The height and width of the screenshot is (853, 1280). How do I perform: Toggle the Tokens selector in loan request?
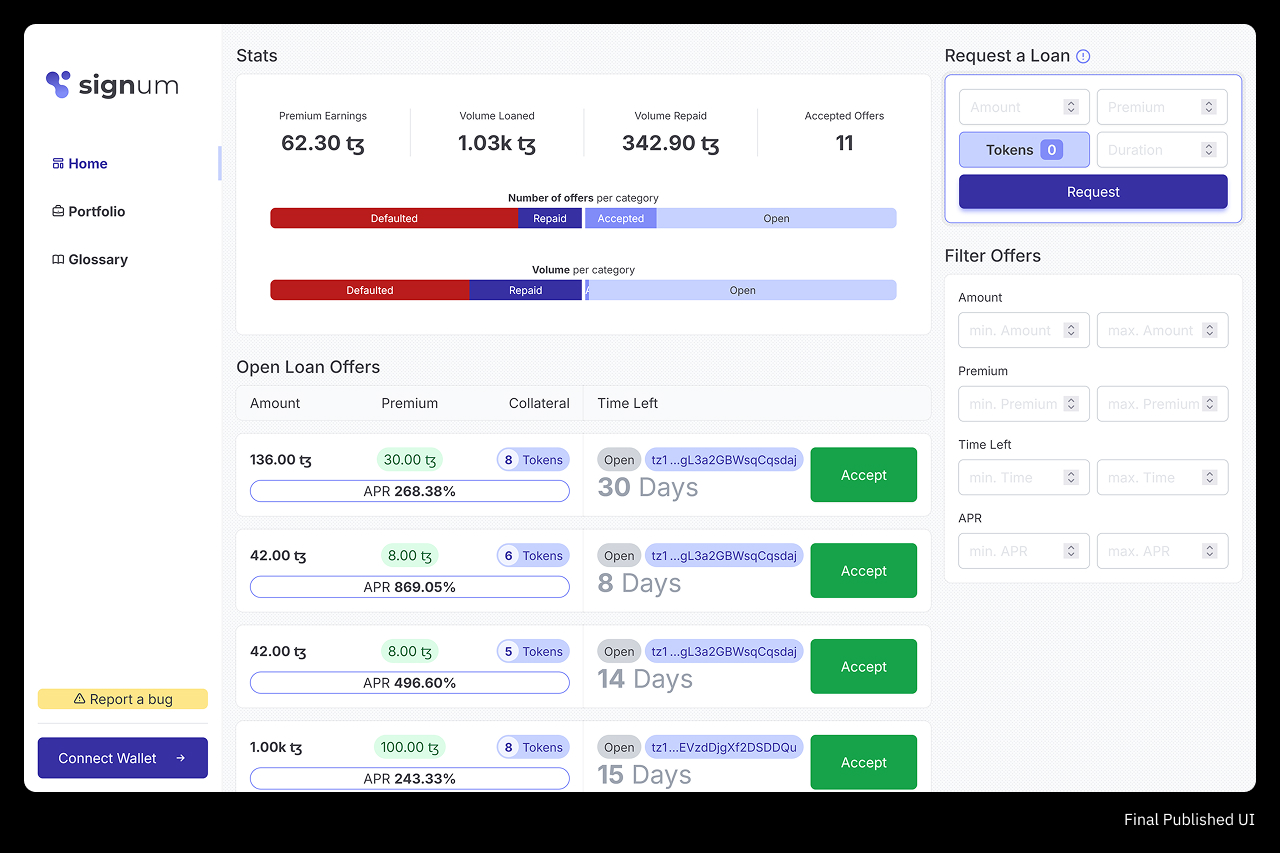click(x=1024, y=150)
